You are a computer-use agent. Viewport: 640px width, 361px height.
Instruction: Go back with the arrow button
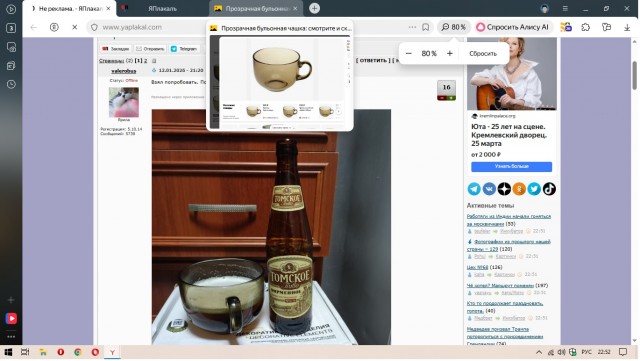(x=34, y=27)
